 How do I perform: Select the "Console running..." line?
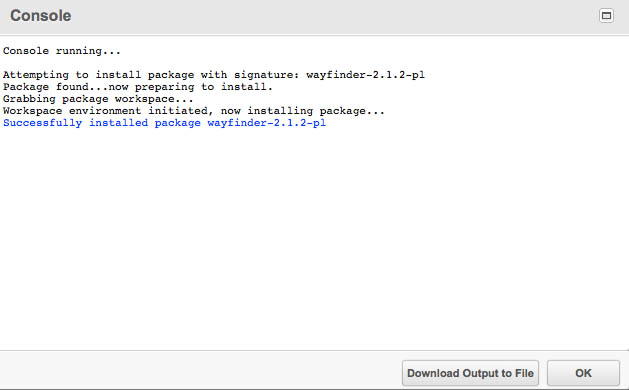[61, 51]
